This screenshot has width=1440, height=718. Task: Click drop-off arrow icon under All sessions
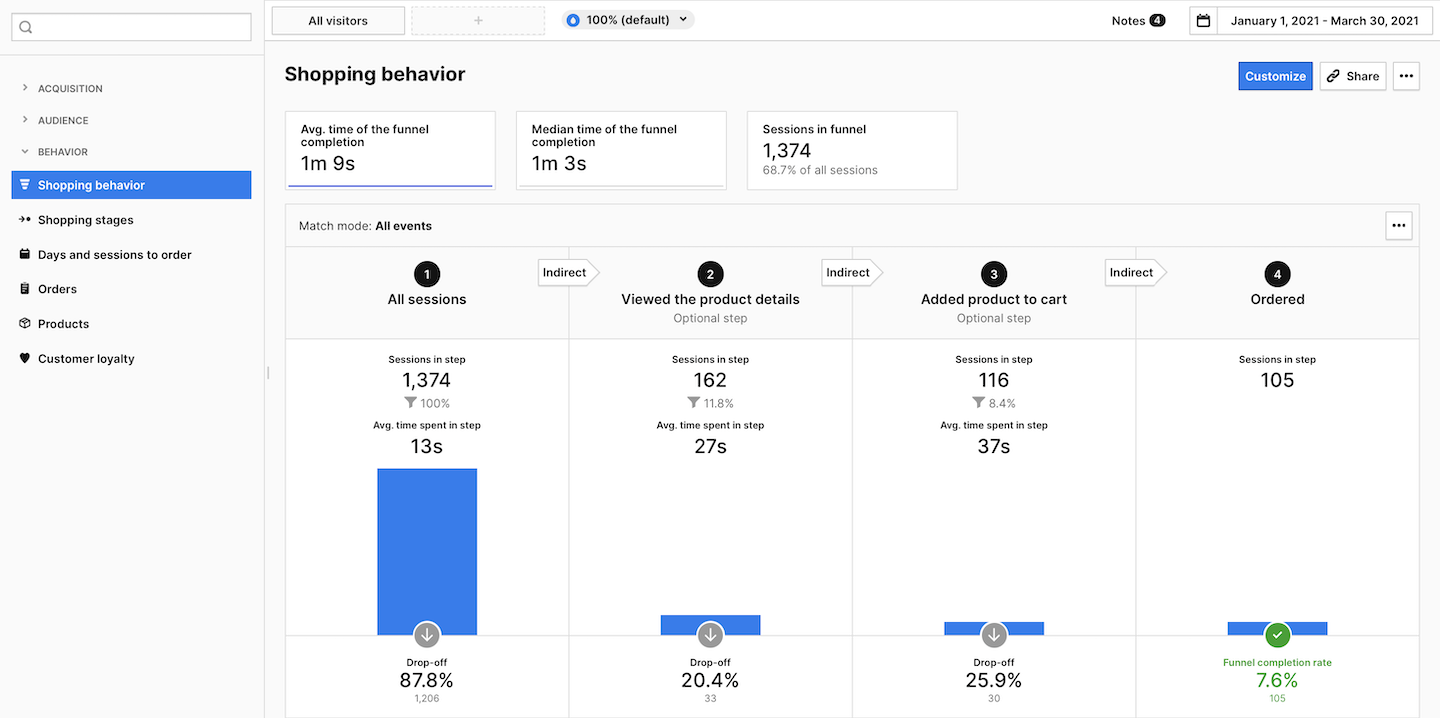(x=427, y=635)
